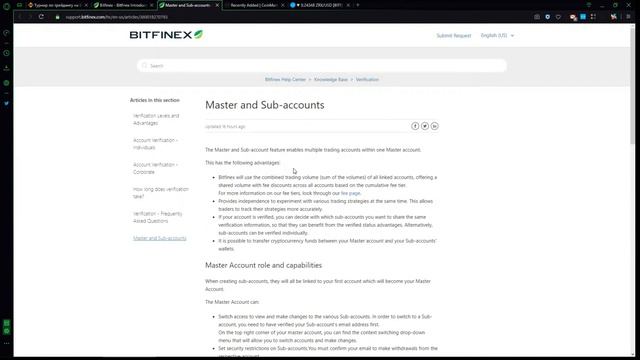The height and width of the screenshot is (360, 640).
Task: Click the browser address bar URL
Action: pyautogui.click(x=117, y=17)
